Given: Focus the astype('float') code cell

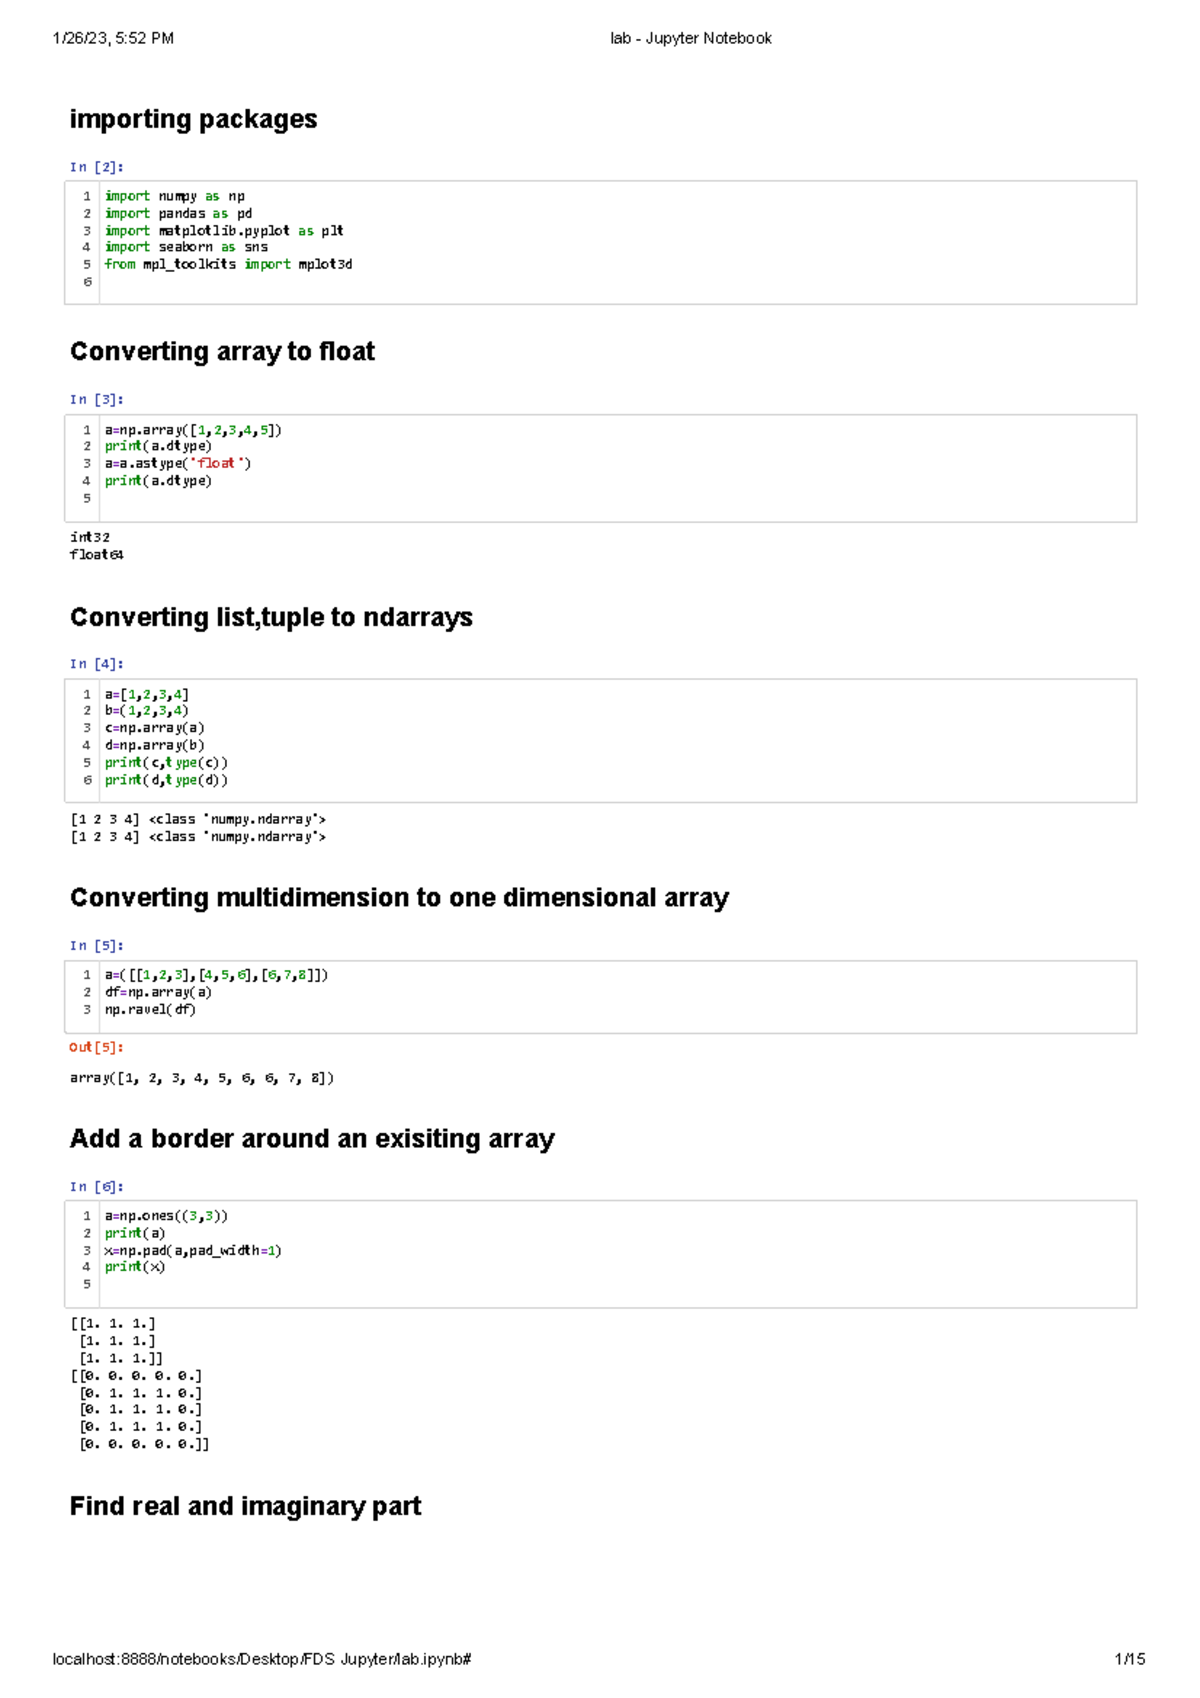Looking at the screenshot, I should pyautogui.click(x=600, y=466).
